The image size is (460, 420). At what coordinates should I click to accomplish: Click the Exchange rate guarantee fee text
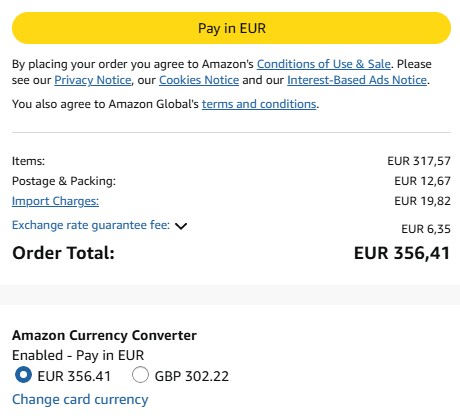click(x=91, y=225)
